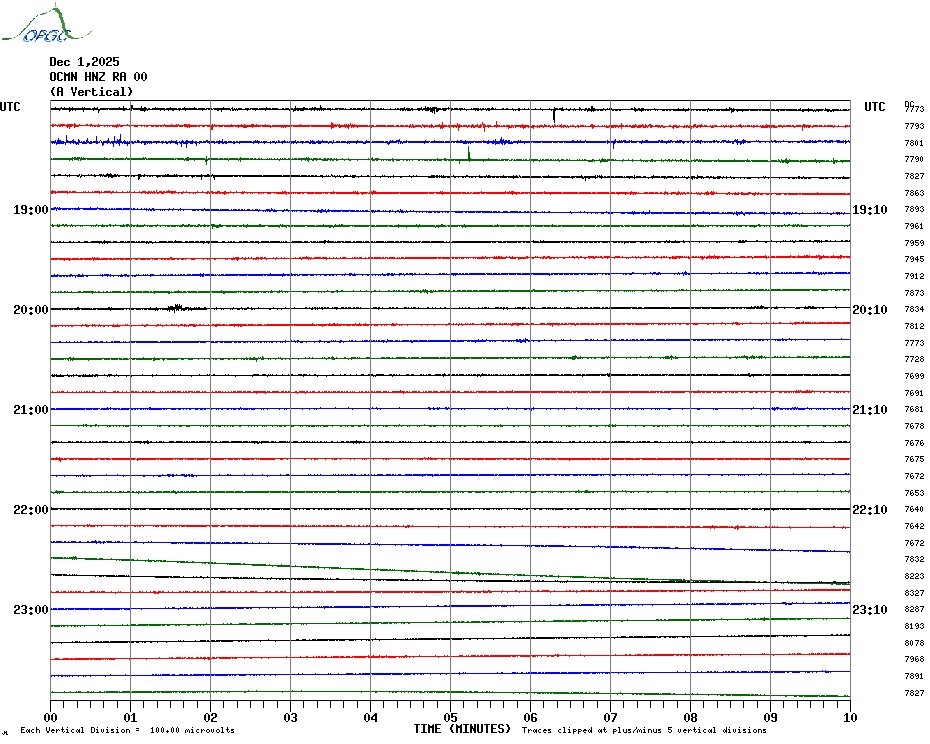
Task: Click the DC value 7793
Action: 914,126
